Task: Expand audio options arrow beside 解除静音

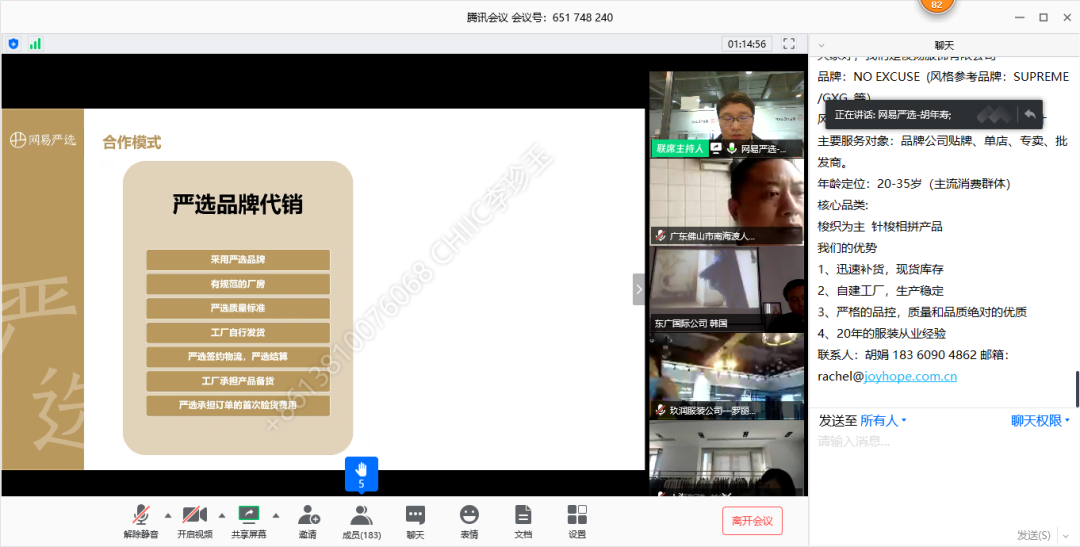Action: point(167,515)
